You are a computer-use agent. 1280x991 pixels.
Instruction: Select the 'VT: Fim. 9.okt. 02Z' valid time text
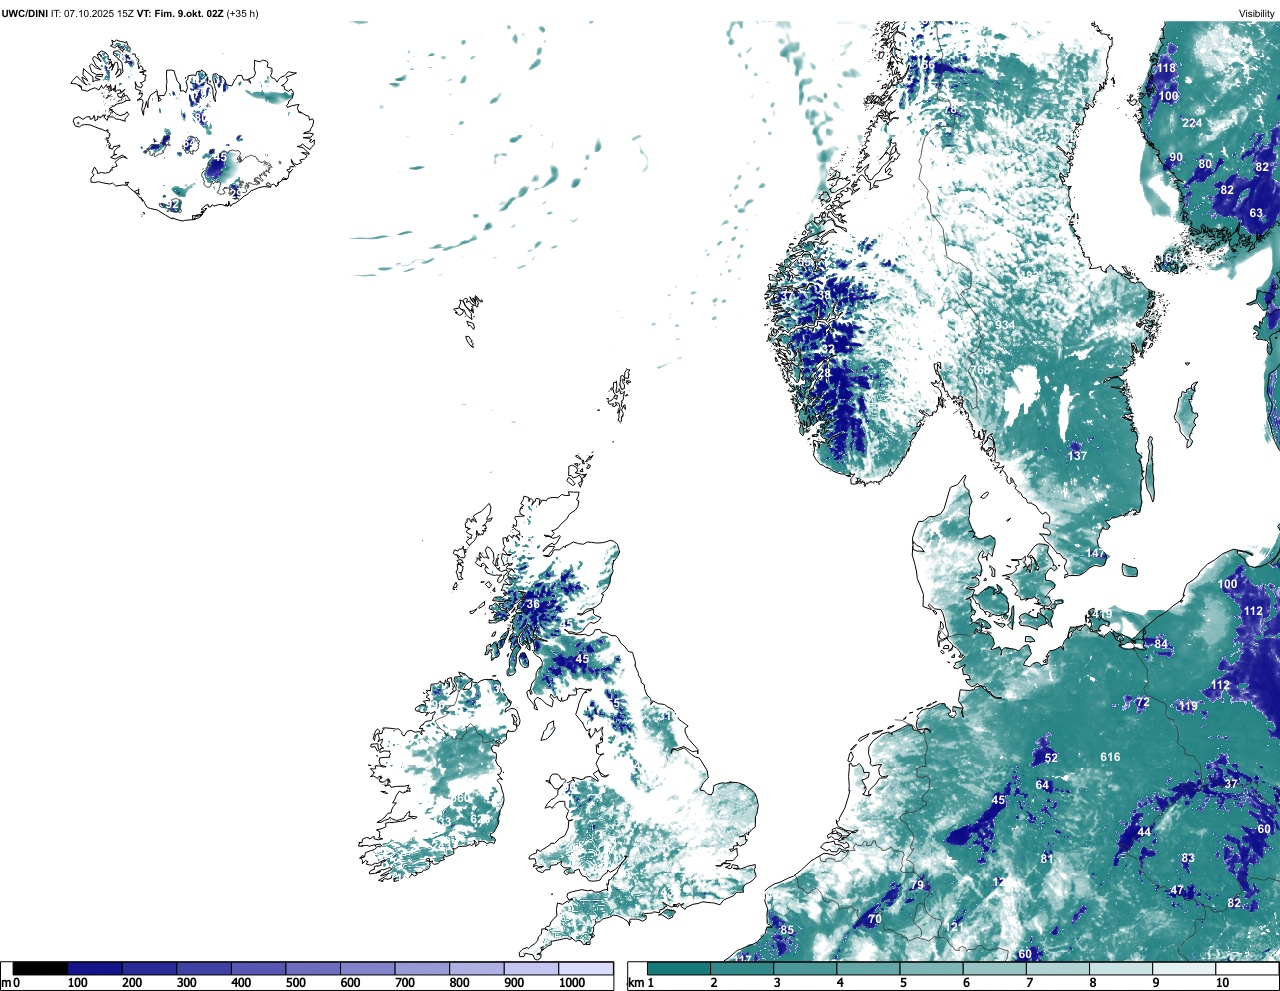coord(180,13)
